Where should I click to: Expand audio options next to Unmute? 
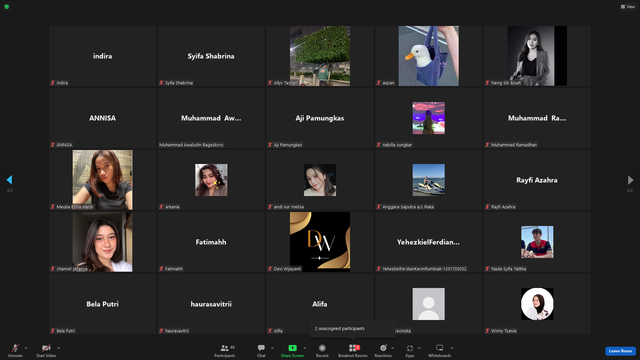(x=26, y=348)
